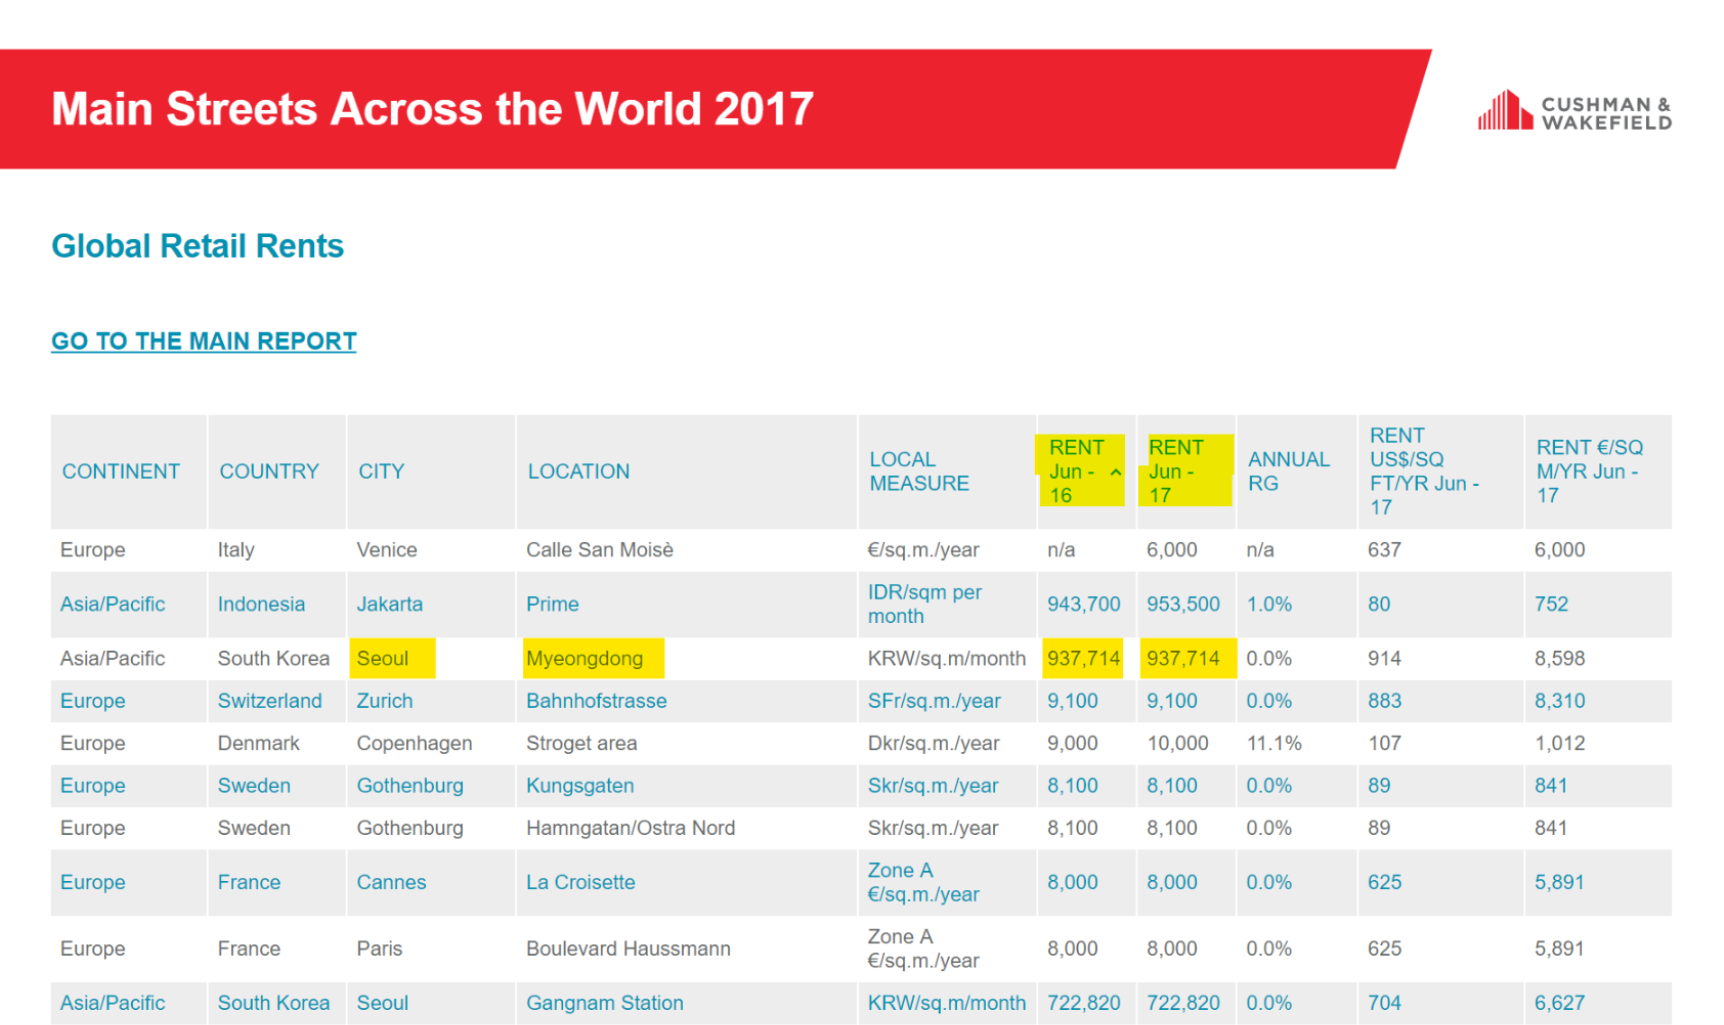The width and height of the screenshot is (1724, 1025).
Task: Click the Global Retail Rents heading
Action: [x=197, y=246]
